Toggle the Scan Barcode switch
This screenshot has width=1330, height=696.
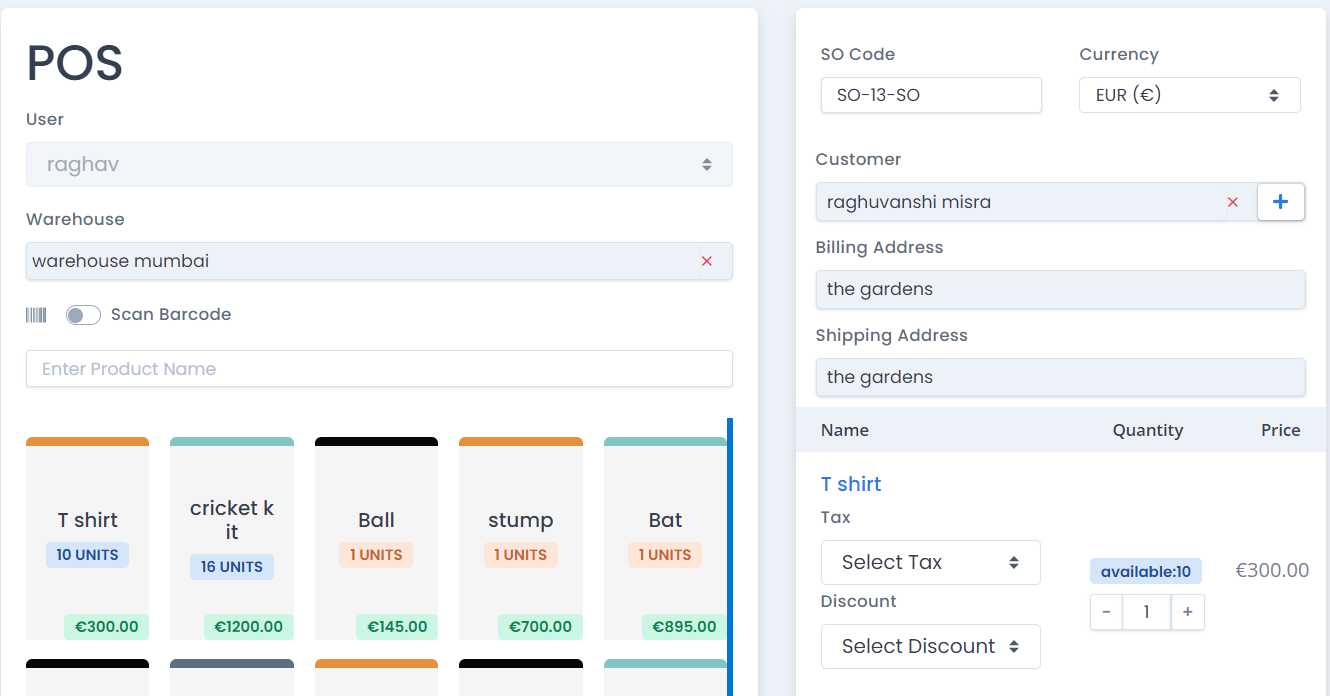83,315
